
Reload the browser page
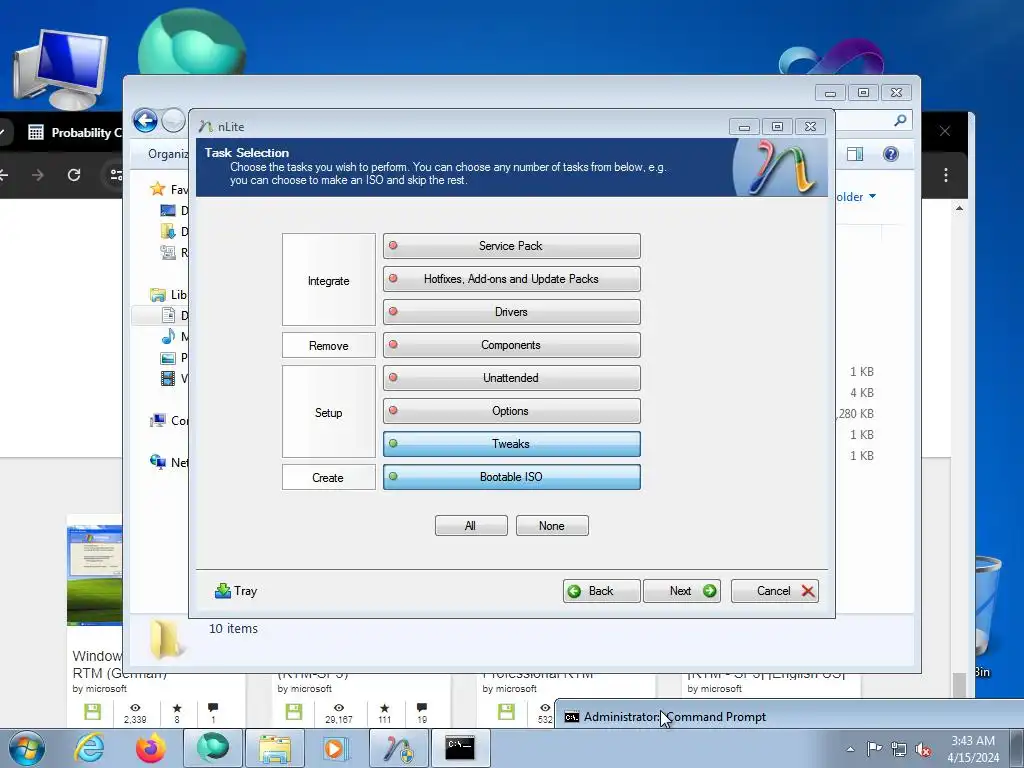pos(74,174)
